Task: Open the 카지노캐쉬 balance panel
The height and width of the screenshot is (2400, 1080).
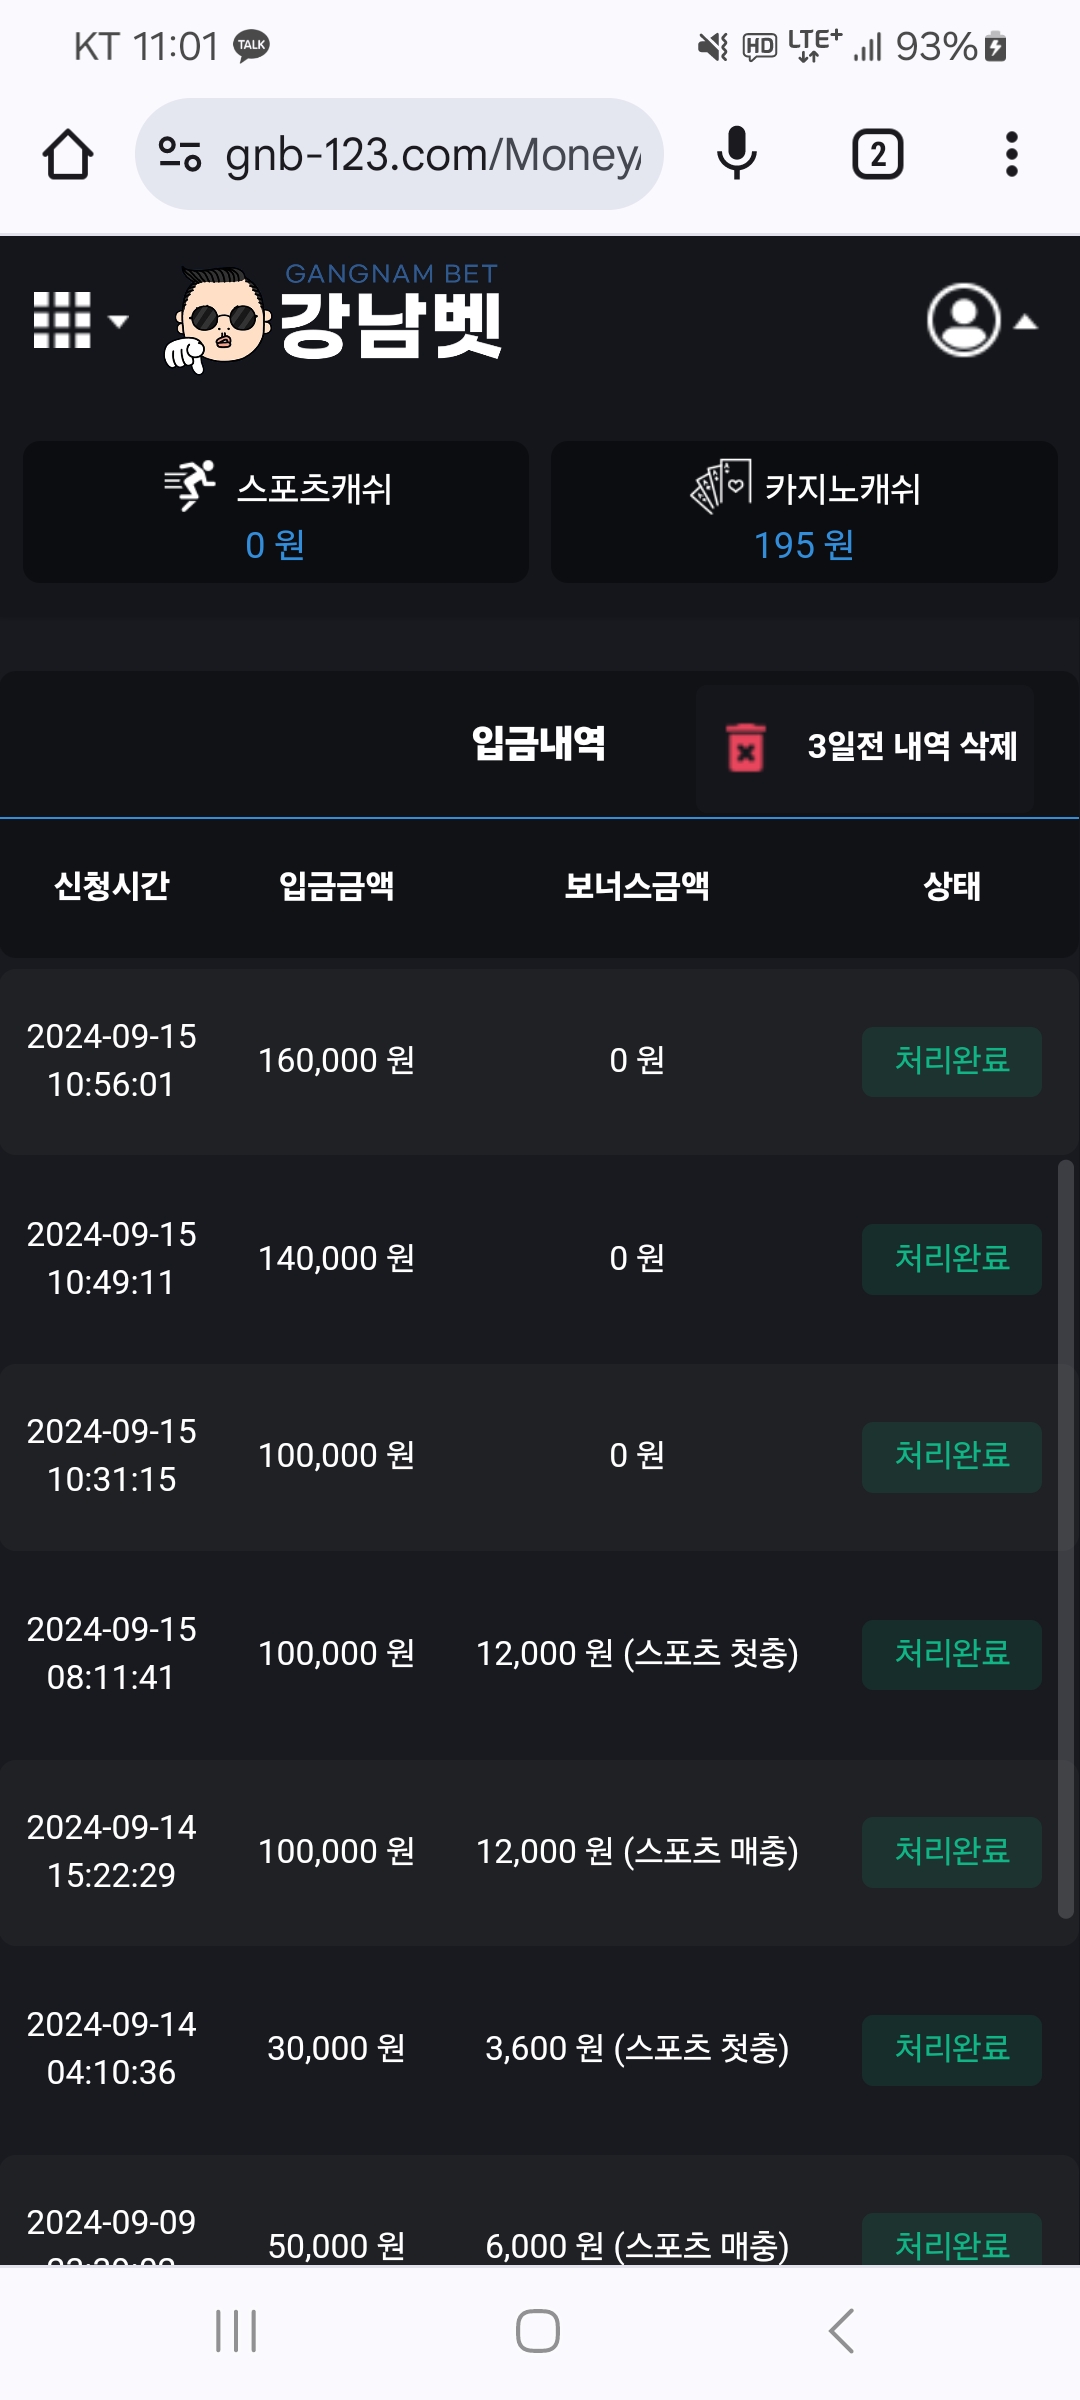Action: pyautogui.click(x=804, y=512)
